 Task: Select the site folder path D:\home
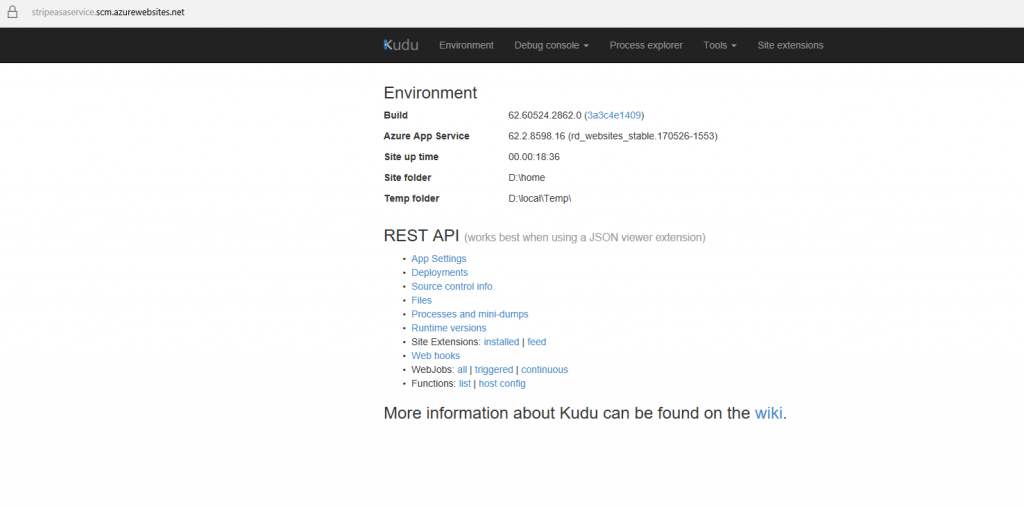click(526, 178)
